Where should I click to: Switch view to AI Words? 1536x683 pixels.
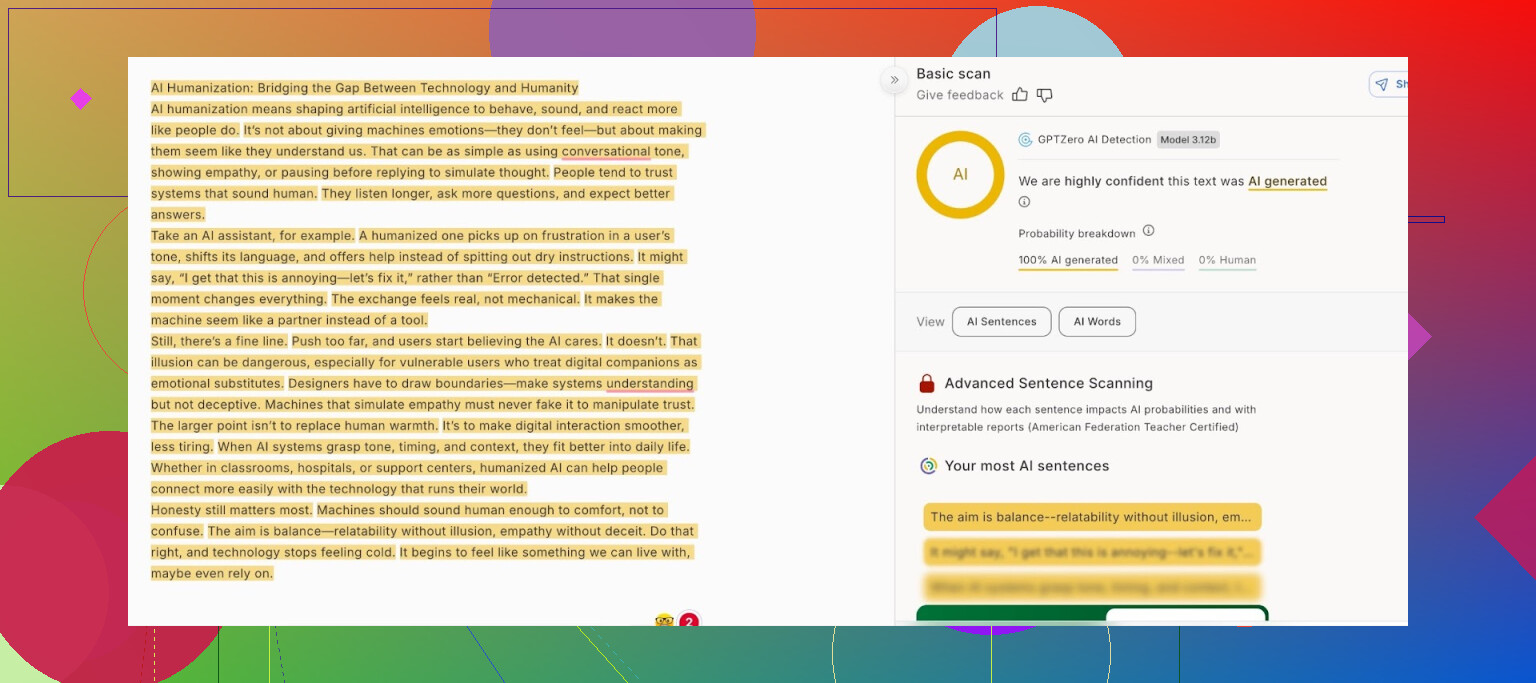click(x=1097, y=322)
